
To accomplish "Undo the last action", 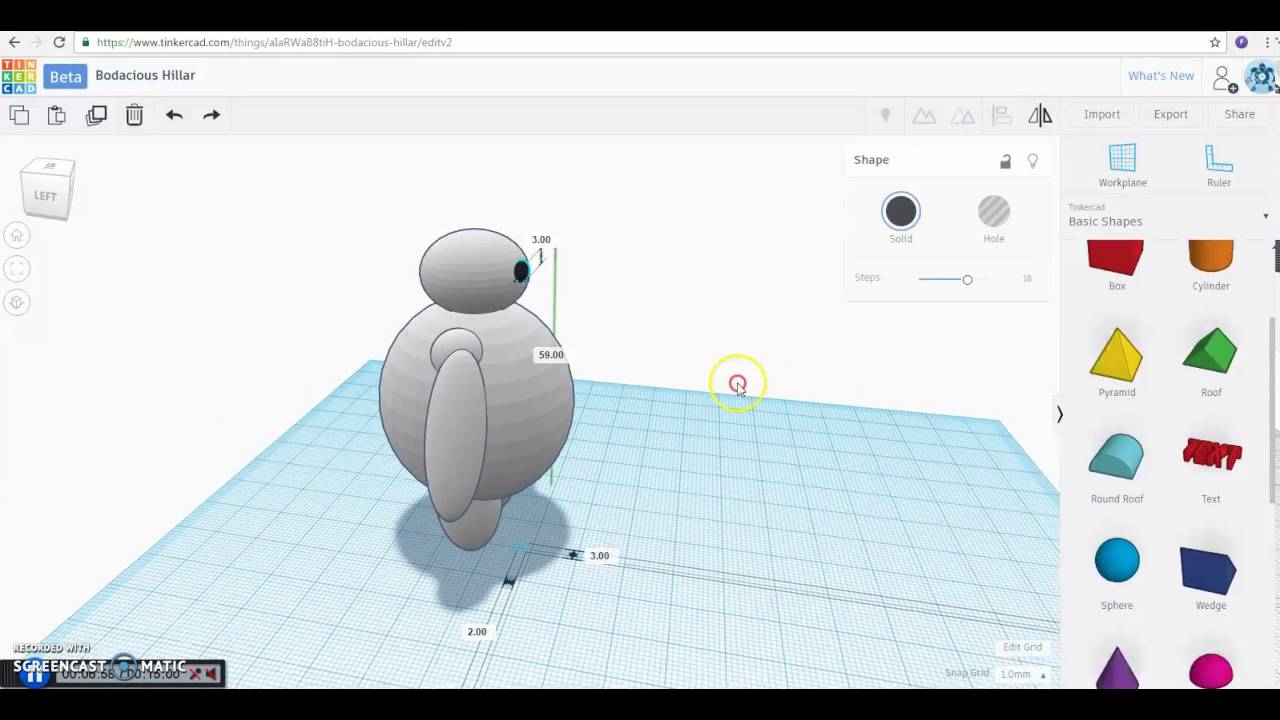I will 174,115.
